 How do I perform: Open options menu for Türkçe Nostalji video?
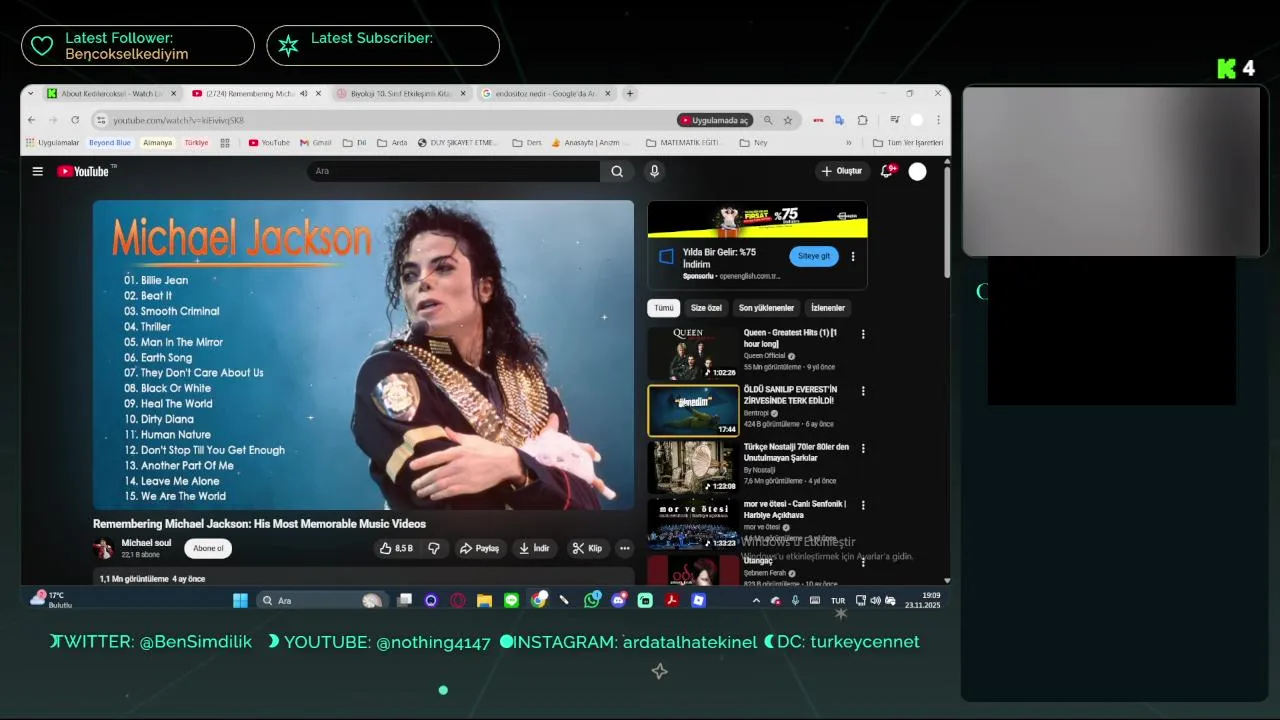point(863,448)
